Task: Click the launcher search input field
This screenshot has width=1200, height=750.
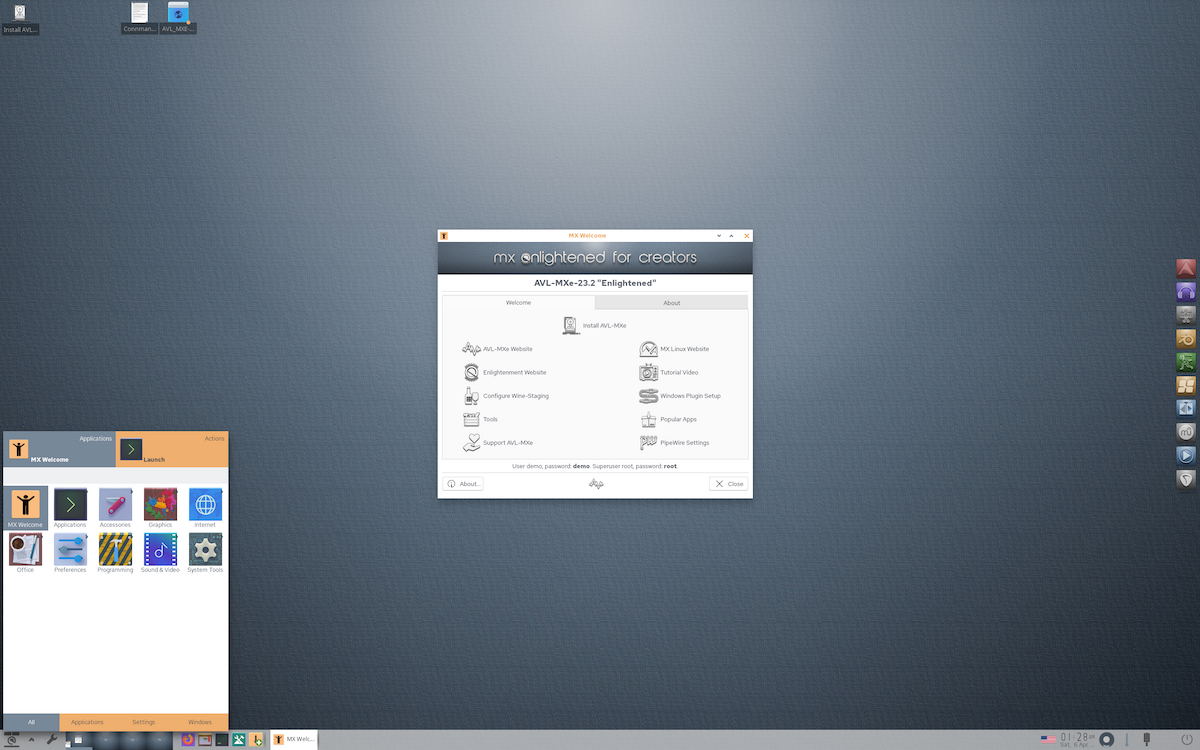Action: tap(116, 477)
